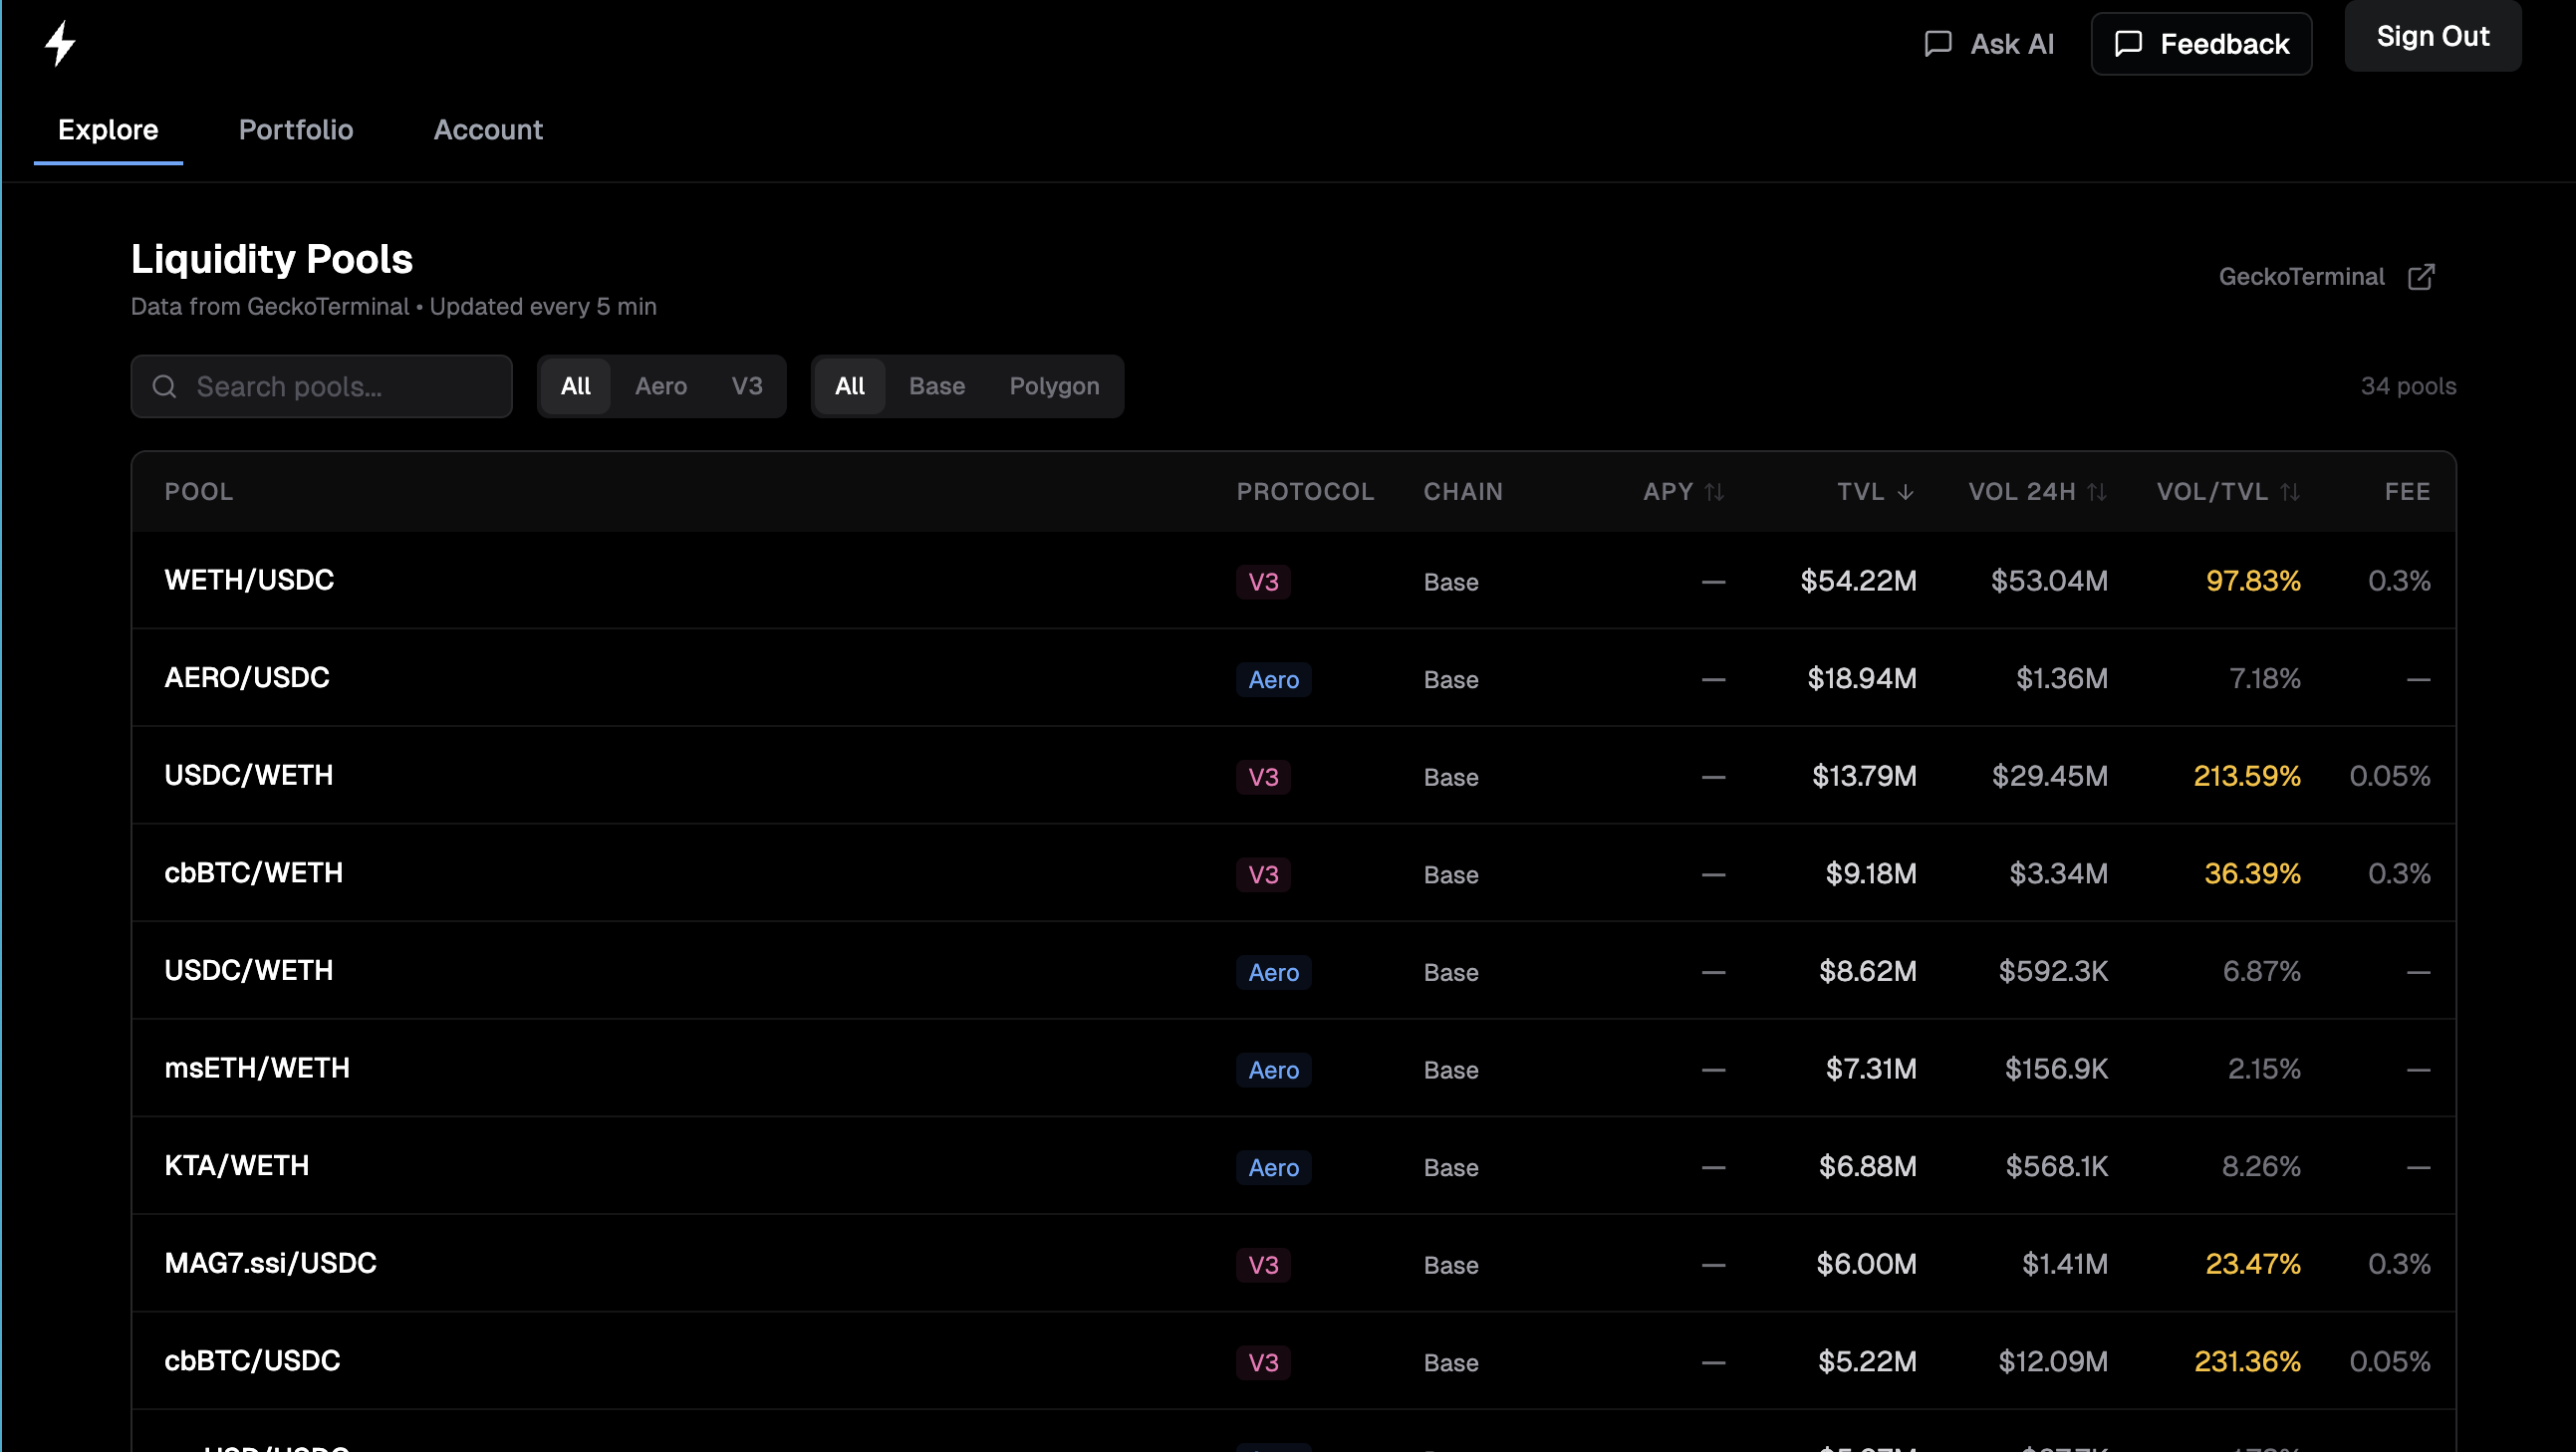This screenshot has width=2576, height=1452.
Task: Switch to the Portfolio tab
Action: pyautogui.click(x=295, y=130)
